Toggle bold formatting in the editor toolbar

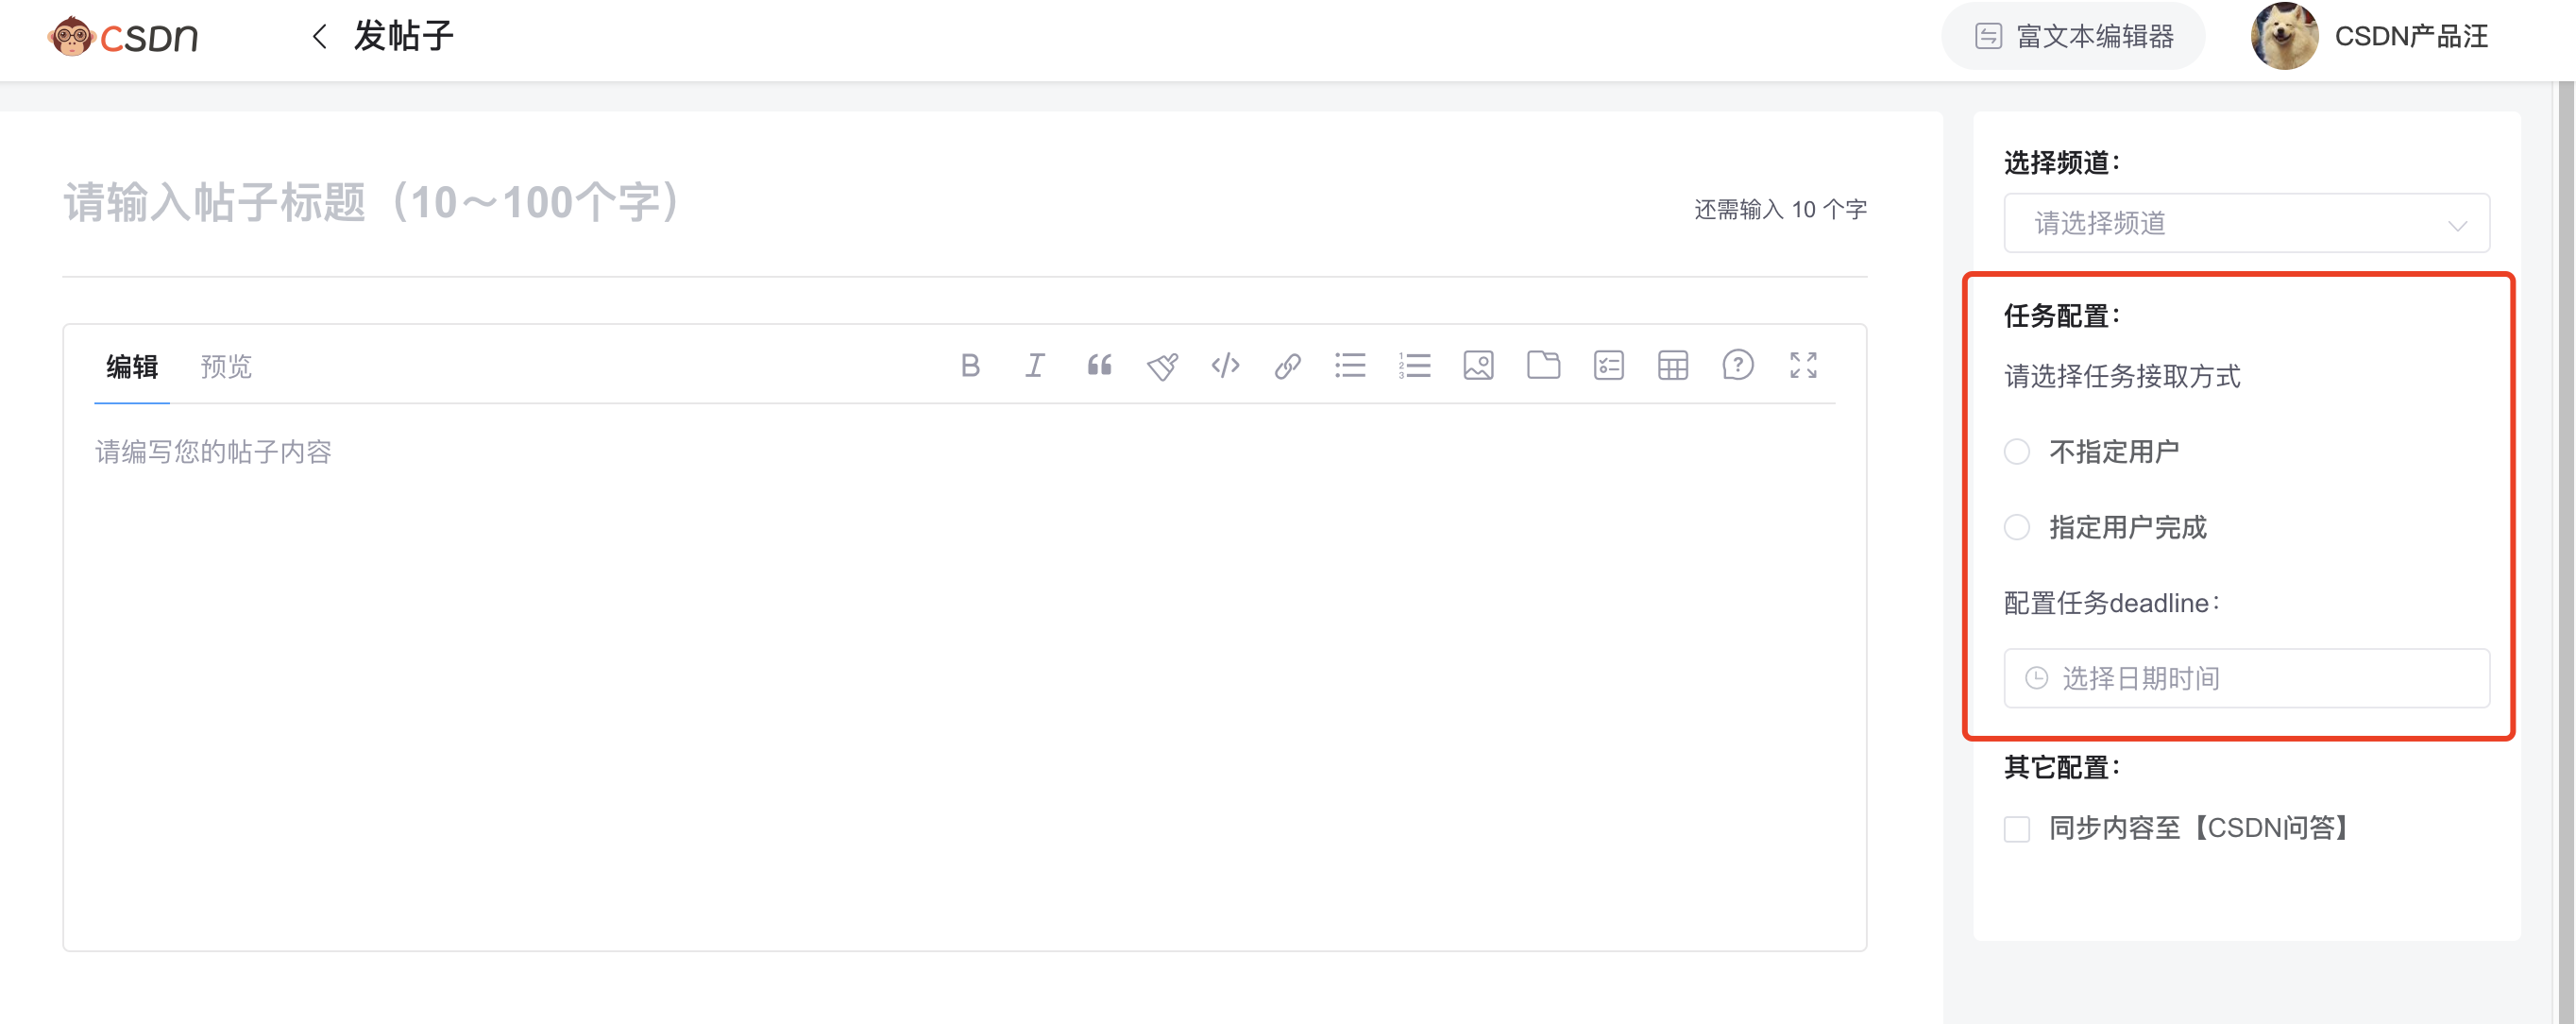tap(969, 366)
